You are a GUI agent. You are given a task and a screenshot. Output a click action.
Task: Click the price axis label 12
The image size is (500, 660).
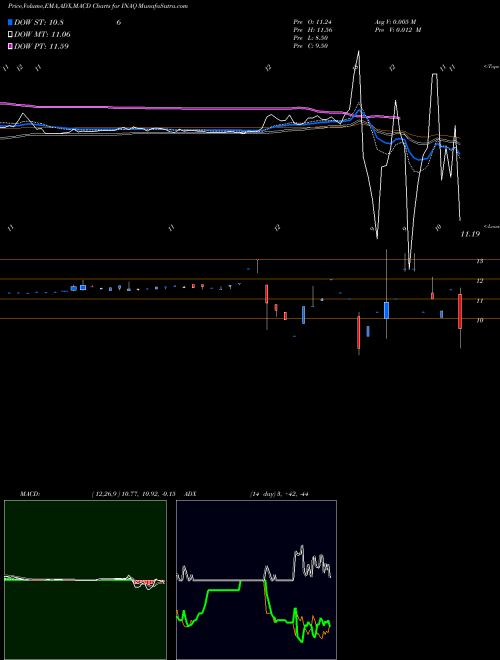(x=479, y=281)
